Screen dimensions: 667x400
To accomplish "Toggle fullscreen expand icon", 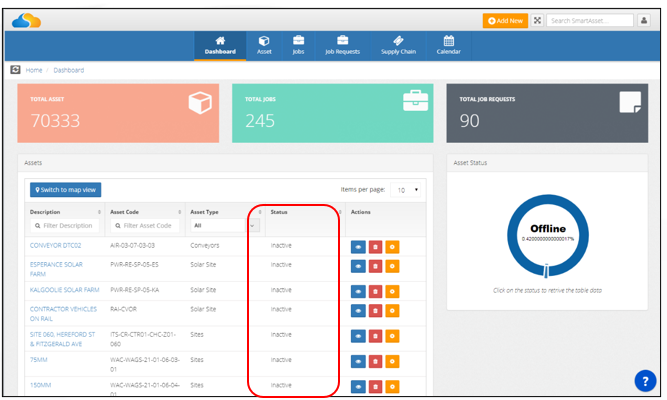I will (537, 20).
